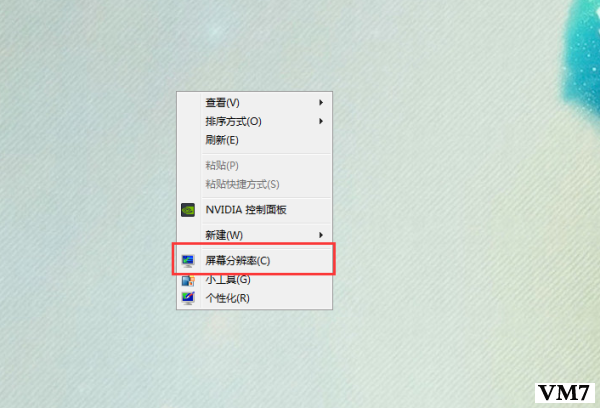Click the disabled 粘贴快捷方式(S) item
600x408 pixels.
(254, 184)
